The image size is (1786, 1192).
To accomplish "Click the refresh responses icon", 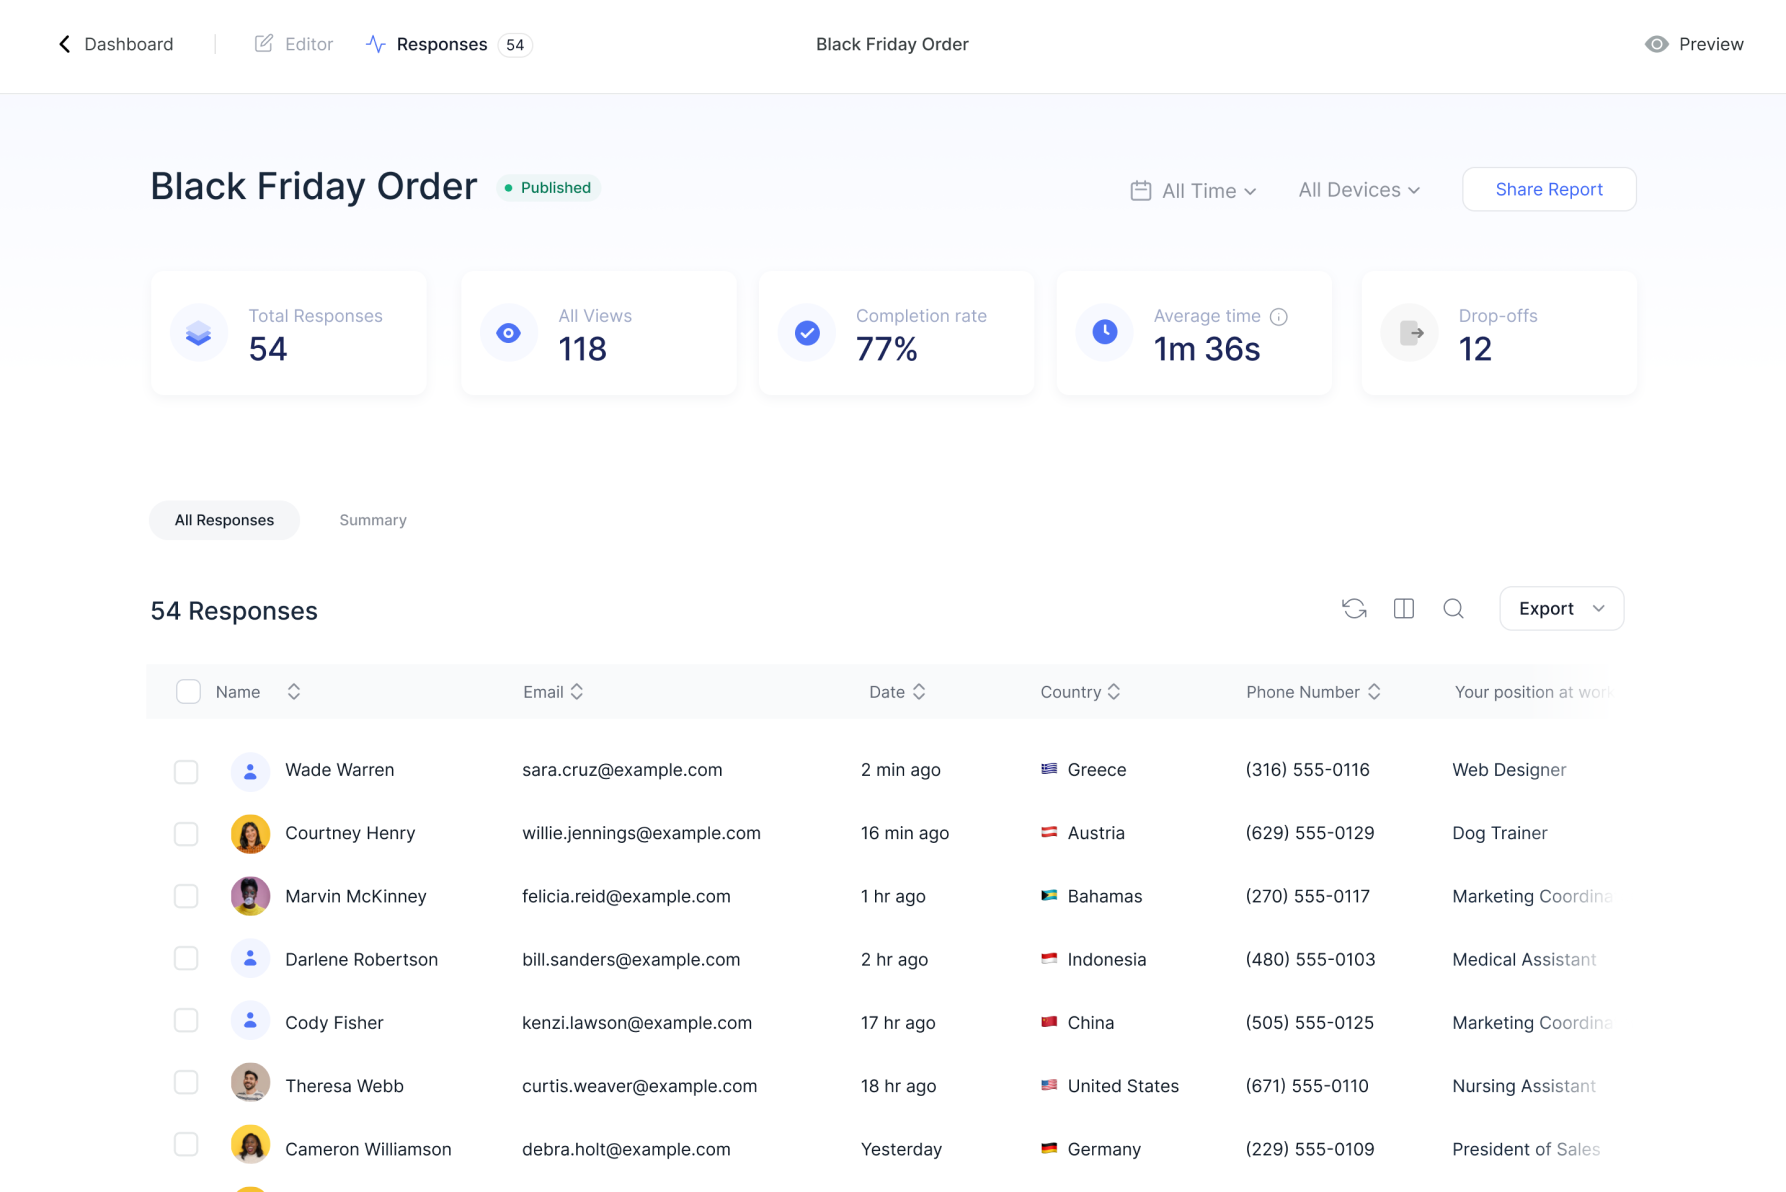I will click(x=1354, y=608).
